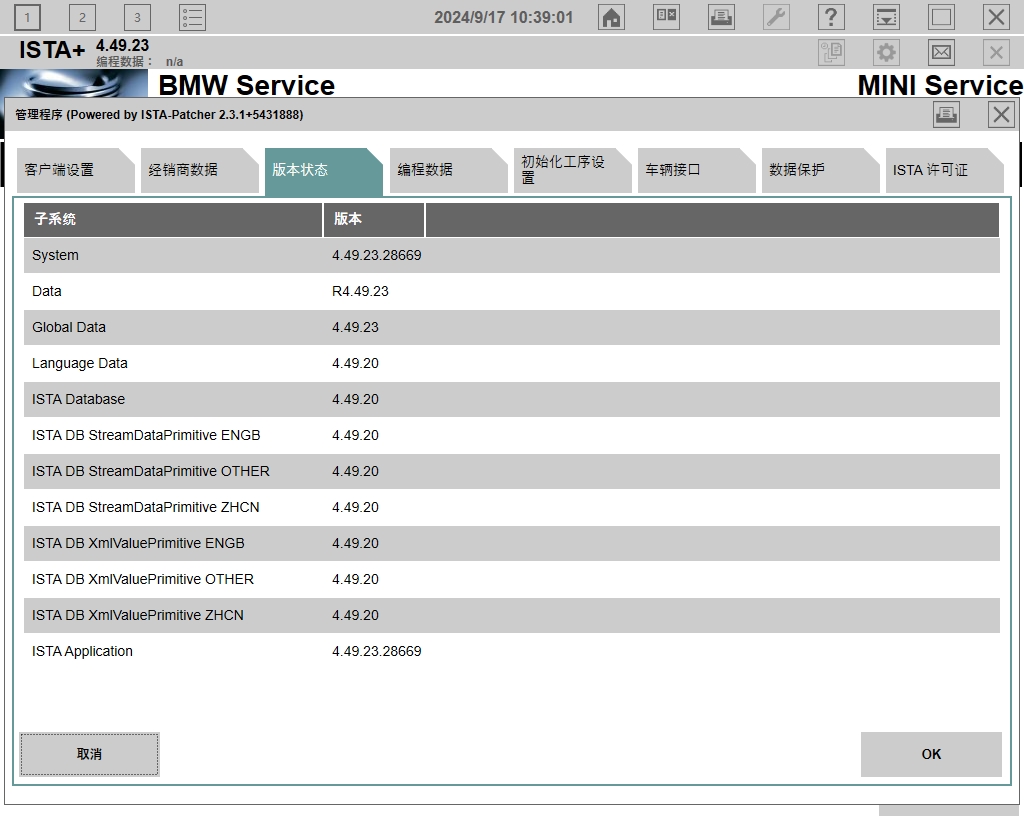The width and height of the screenshot is (1024, 823).
Task: Select ISTA DB XmlValuePrimitive ENGB row
Action: click(512, 543)
